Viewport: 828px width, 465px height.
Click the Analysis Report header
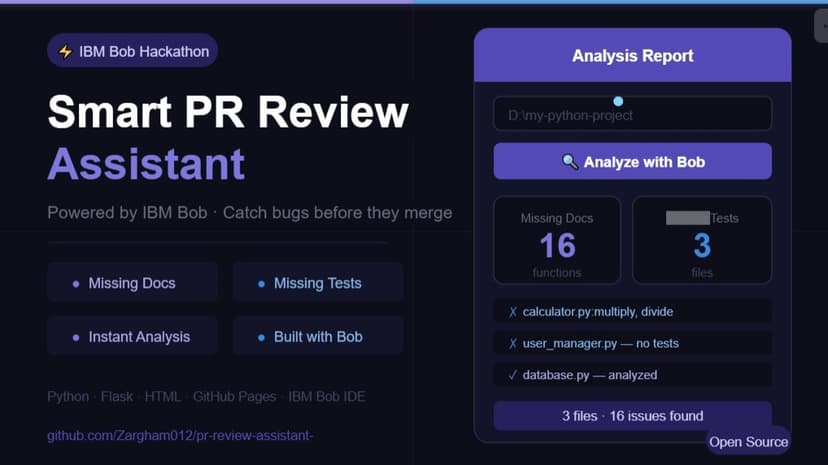click(632, 55)
